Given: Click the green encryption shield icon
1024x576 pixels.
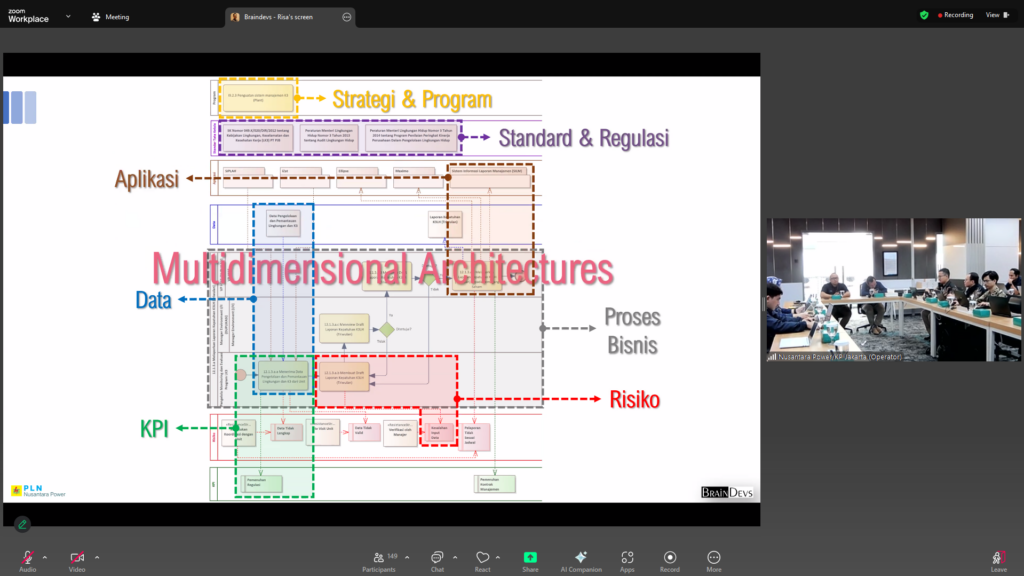Looking at the screenshot, I should pos(924,15).
